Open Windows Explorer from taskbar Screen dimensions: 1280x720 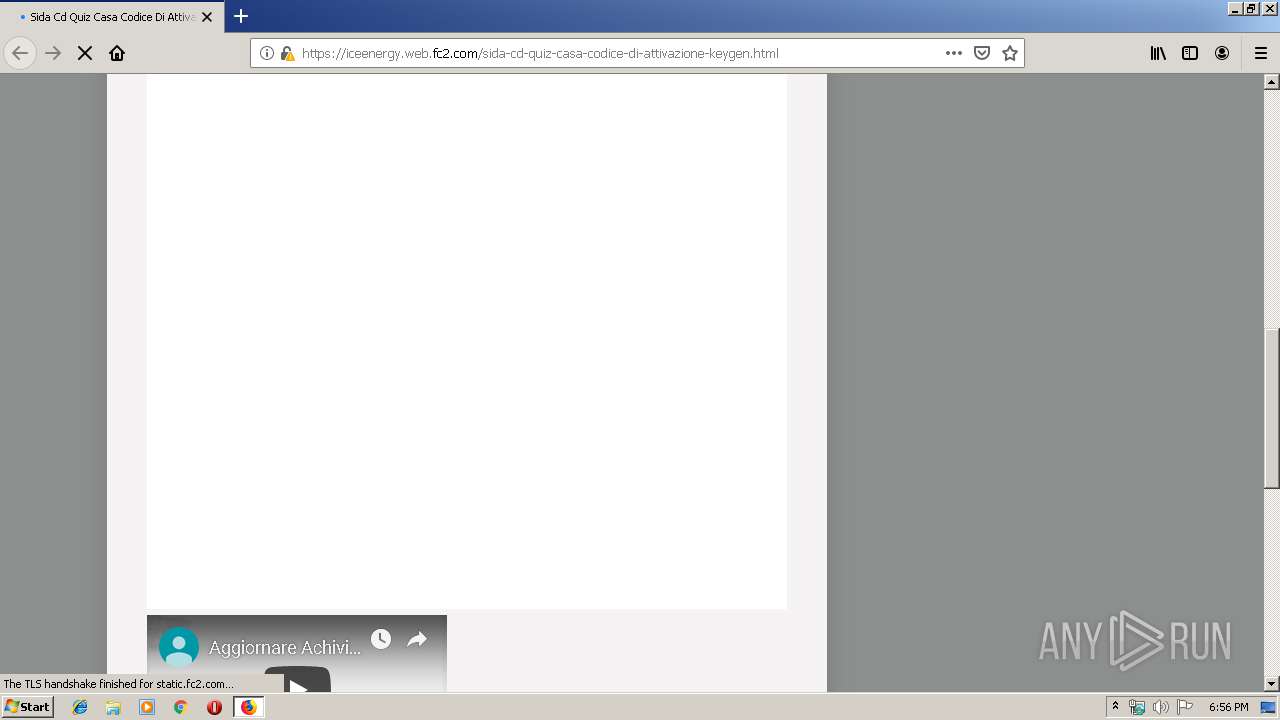click(x=113, y=707)
